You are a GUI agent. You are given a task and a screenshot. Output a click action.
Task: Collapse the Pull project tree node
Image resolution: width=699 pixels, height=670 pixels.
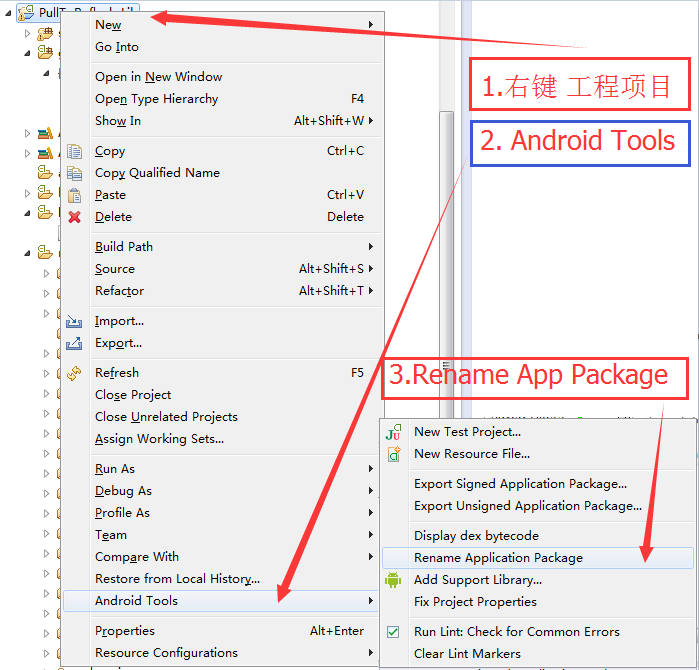(8, 13)
